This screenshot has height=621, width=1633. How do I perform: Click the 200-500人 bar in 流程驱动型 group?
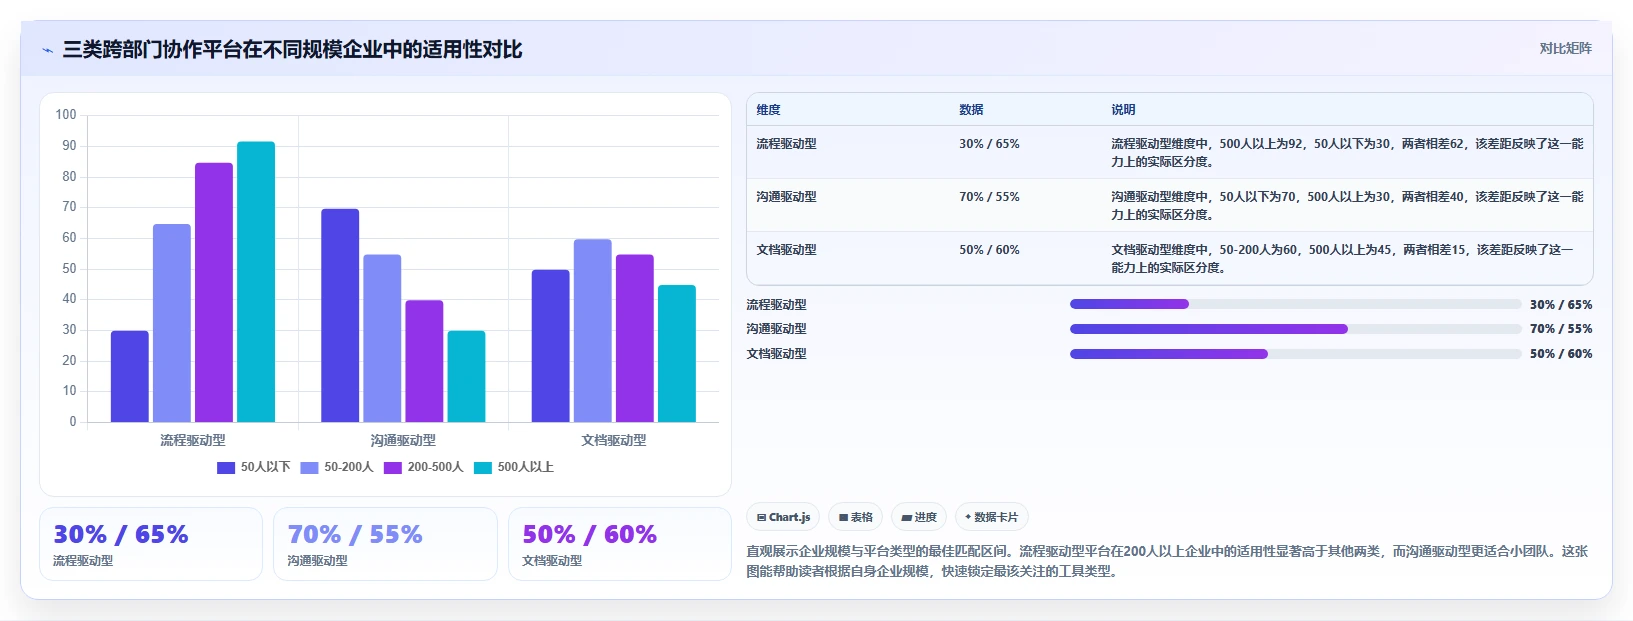(214, 293)
